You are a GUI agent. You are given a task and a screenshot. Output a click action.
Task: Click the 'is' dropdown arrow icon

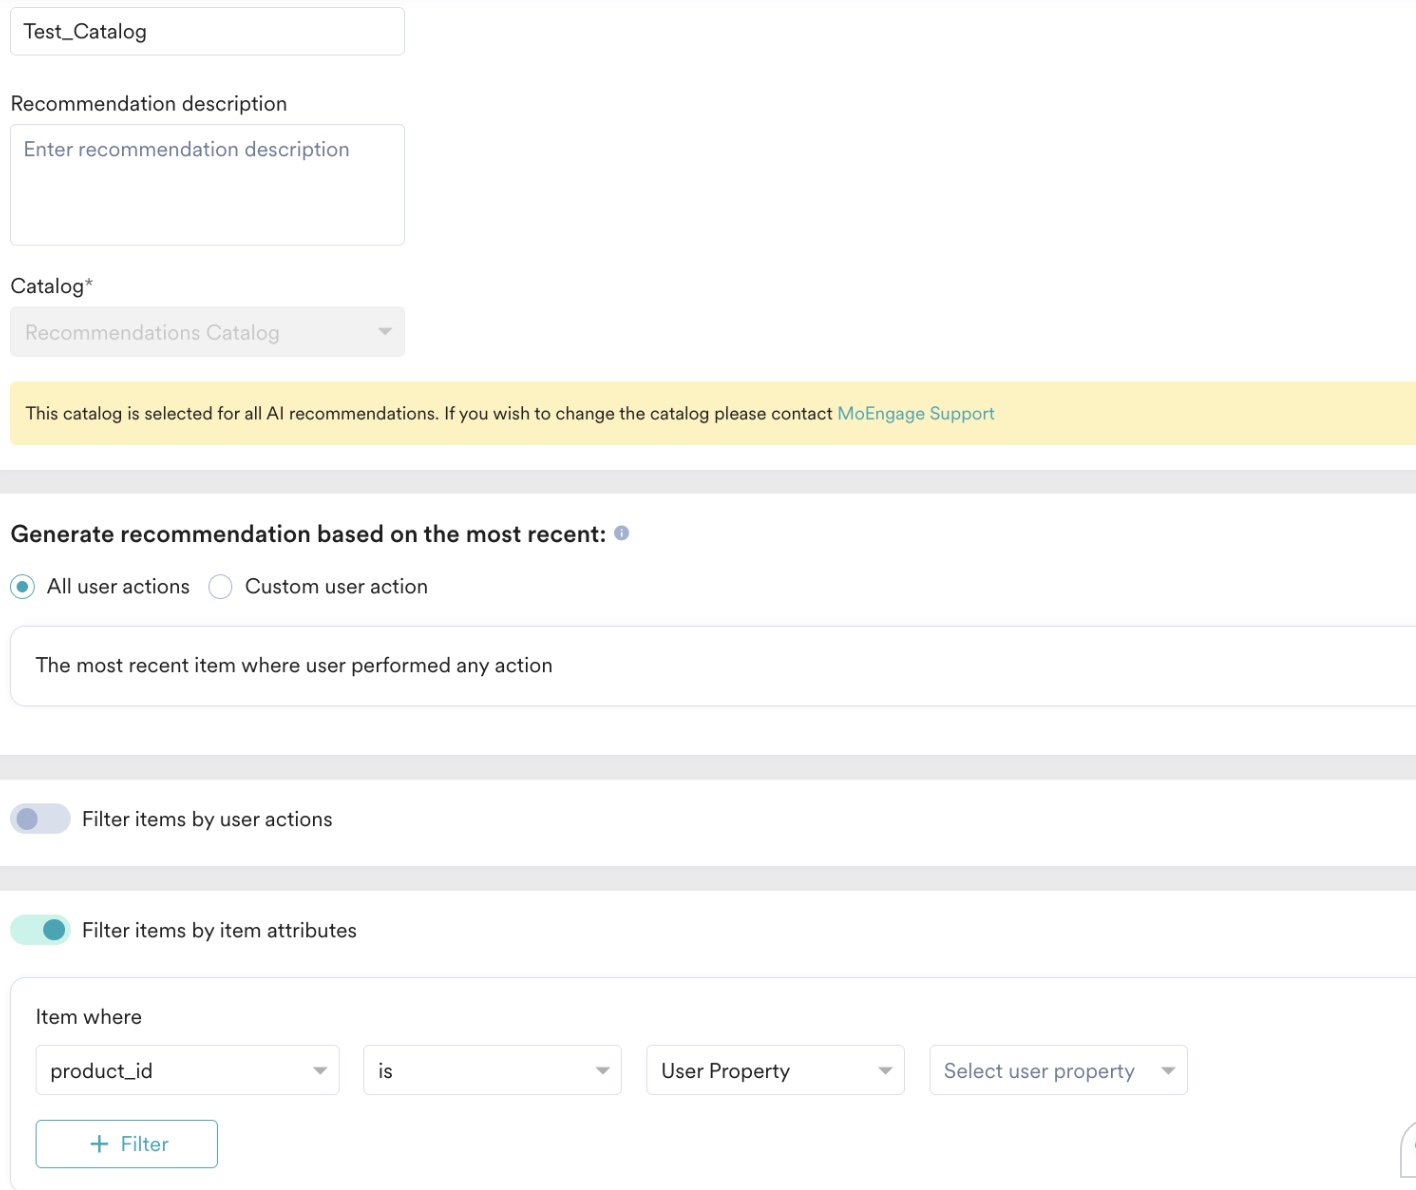(x=603, y=1071)
